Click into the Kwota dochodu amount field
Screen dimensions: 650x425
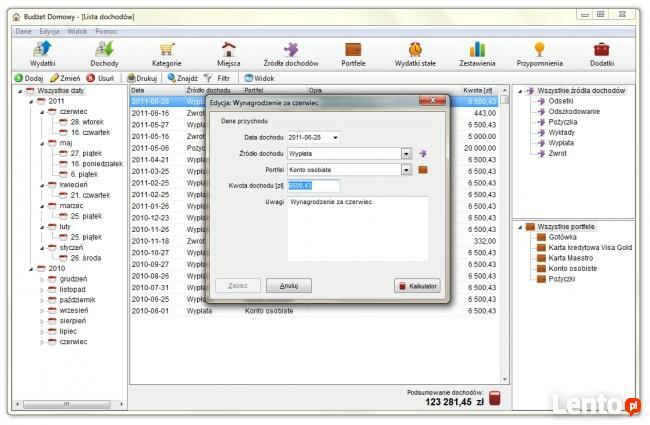click(314, 186)
